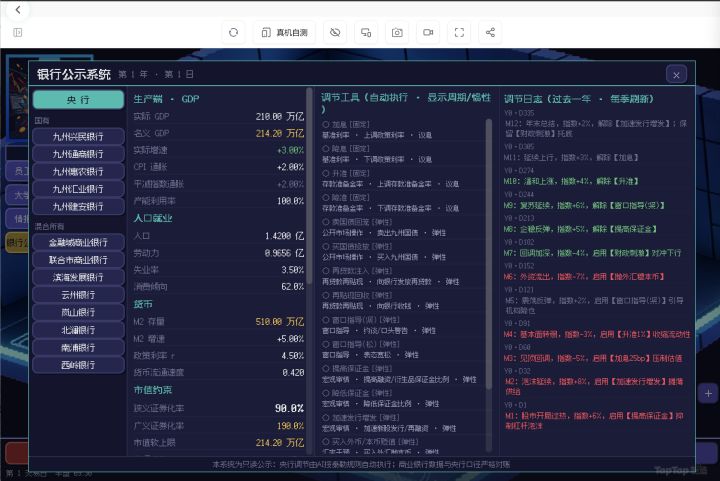720x481 pixels.
Task: Open 九州健安银行 in bank list
Action: (x=79, y=206)
